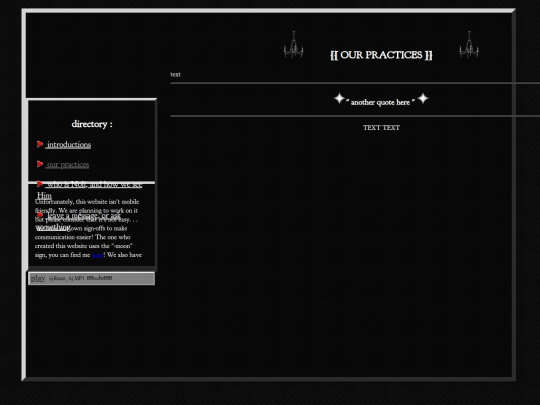Open the our practices directory link
This screenshot has height=405, width=540.
(67, 165)
